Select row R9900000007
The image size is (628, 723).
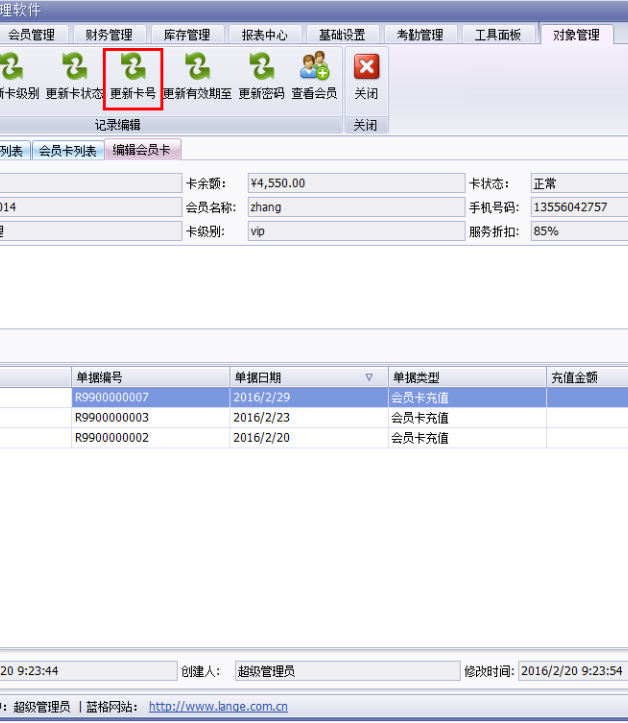tap(314, 397)
